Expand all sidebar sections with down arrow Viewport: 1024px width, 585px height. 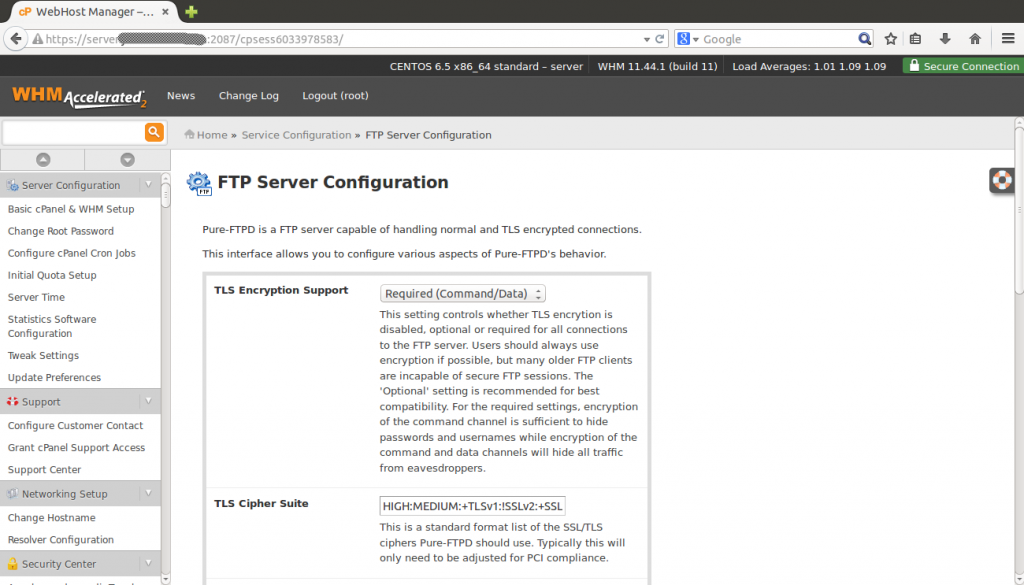coord(127,159)
